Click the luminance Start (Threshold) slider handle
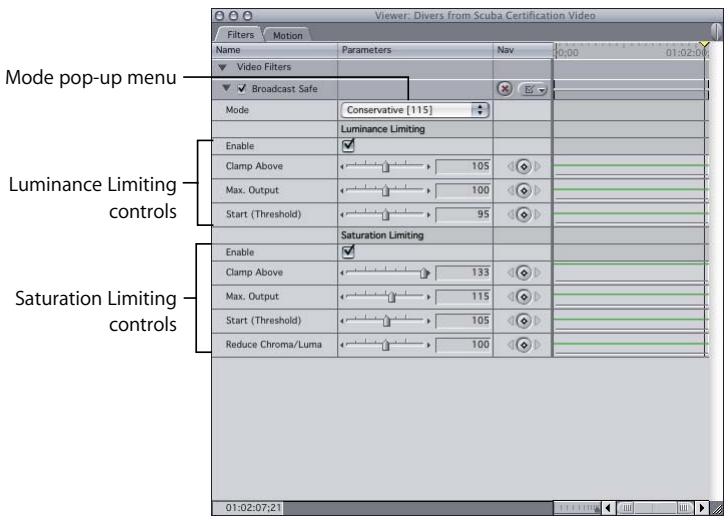Image resolution: width=728 pixels, height=520 pixels. click(386, 214)
